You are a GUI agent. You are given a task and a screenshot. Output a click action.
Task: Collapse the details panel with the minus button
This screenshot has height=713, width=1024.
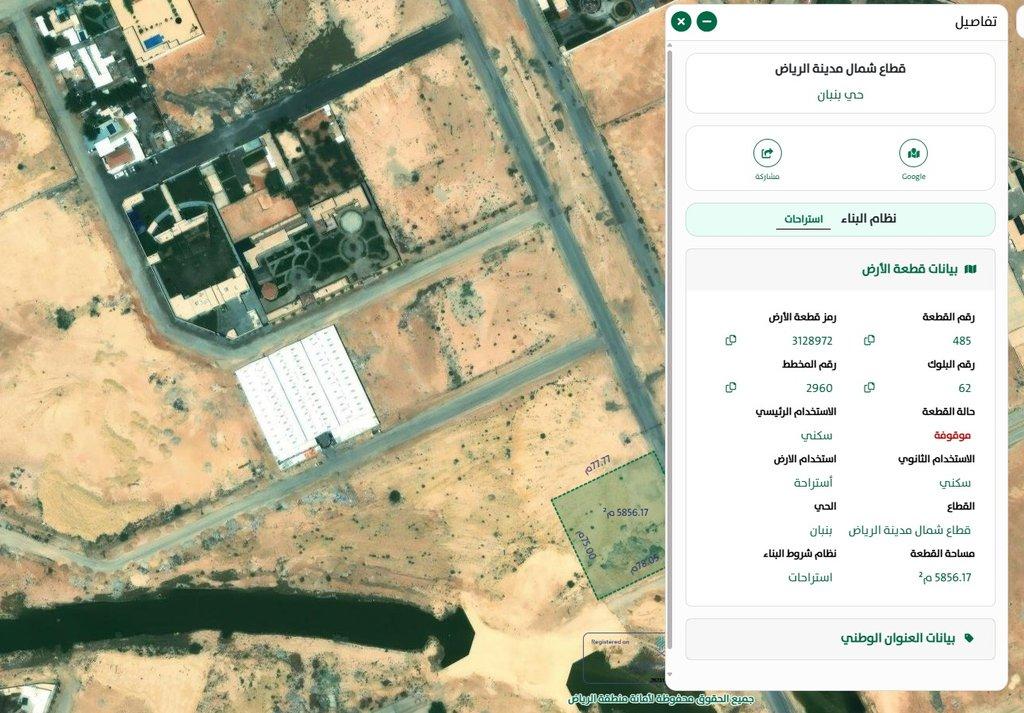706,22
